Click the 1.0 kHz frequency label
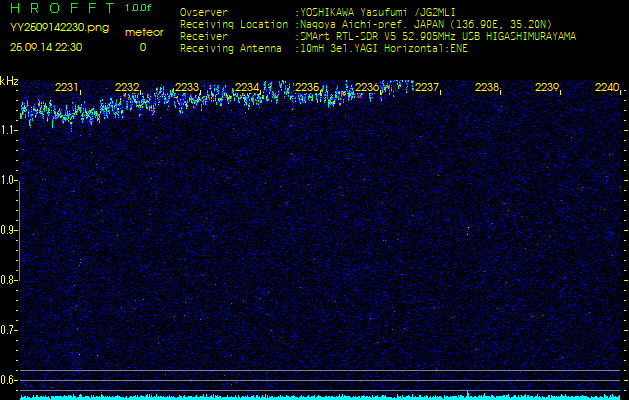The width and height of the screenshot is (629, 400). [8, 180]
